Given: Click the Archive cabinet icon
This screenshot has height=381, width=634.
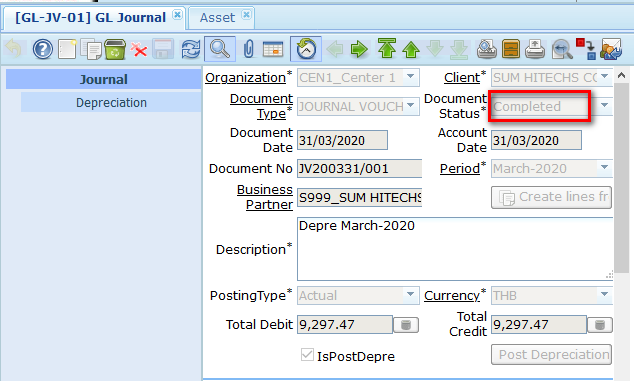Looking at the screenshot, I should 511,49.
